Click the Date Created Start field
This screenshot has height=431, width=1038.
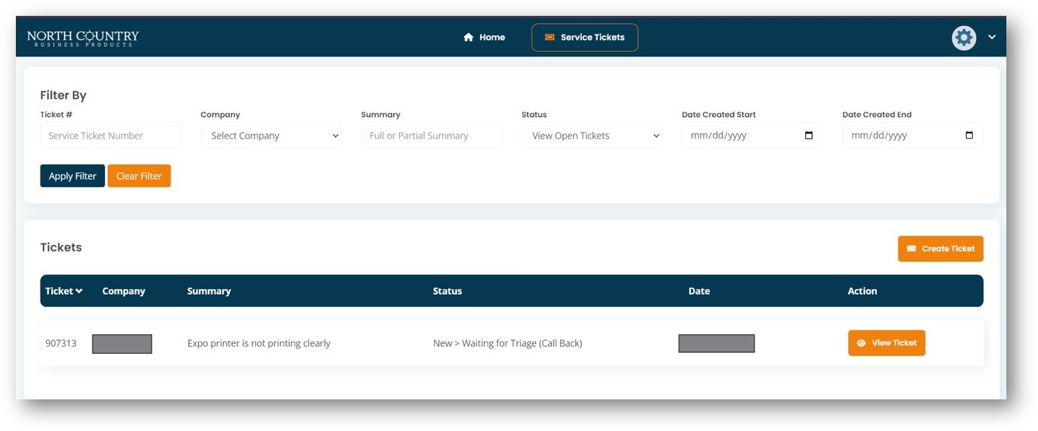click(x=752, y=136)
